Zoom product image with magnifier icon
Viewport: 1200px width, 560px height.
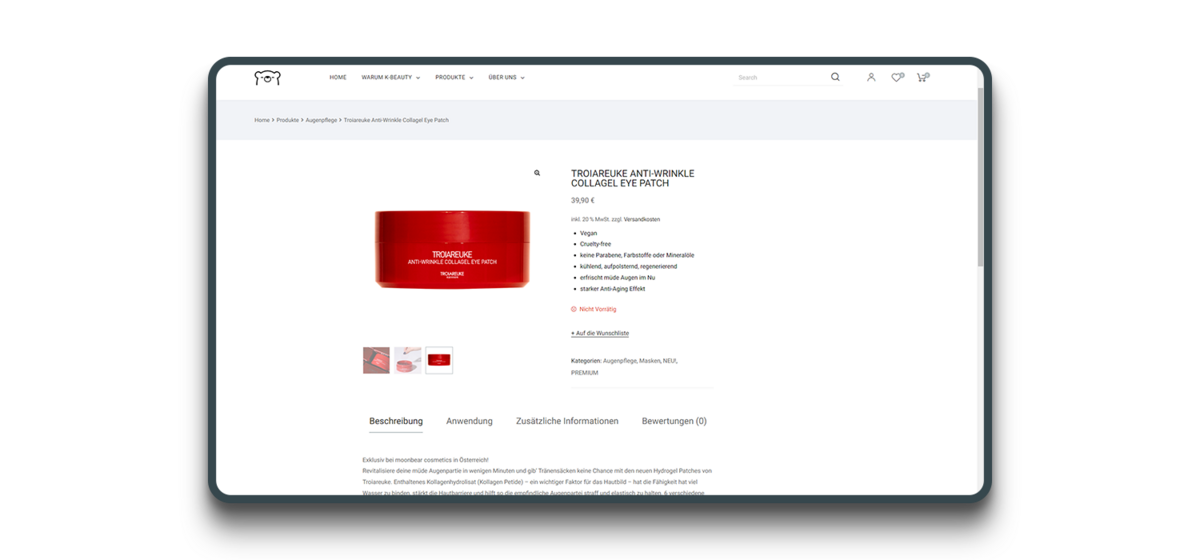[x=537, y=173]
